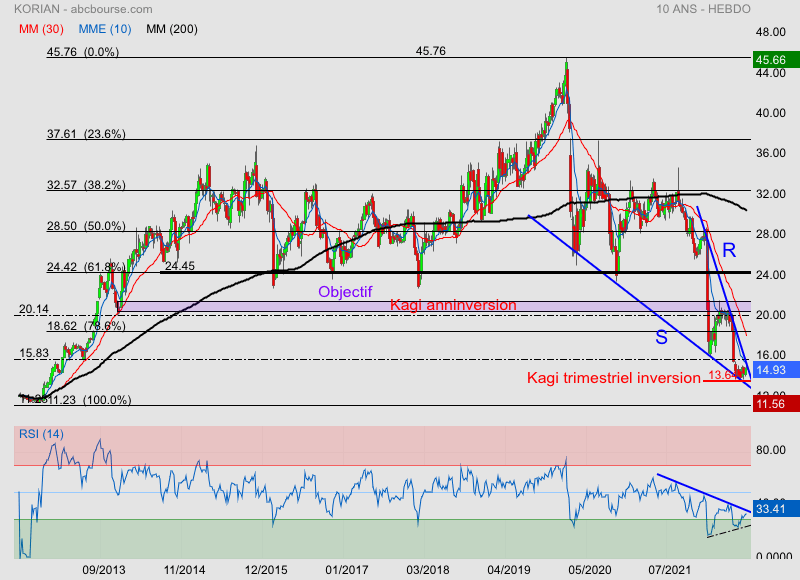Click the 36.00 price axis label
This screenshot has height=580, width=800.
point(770,153)
